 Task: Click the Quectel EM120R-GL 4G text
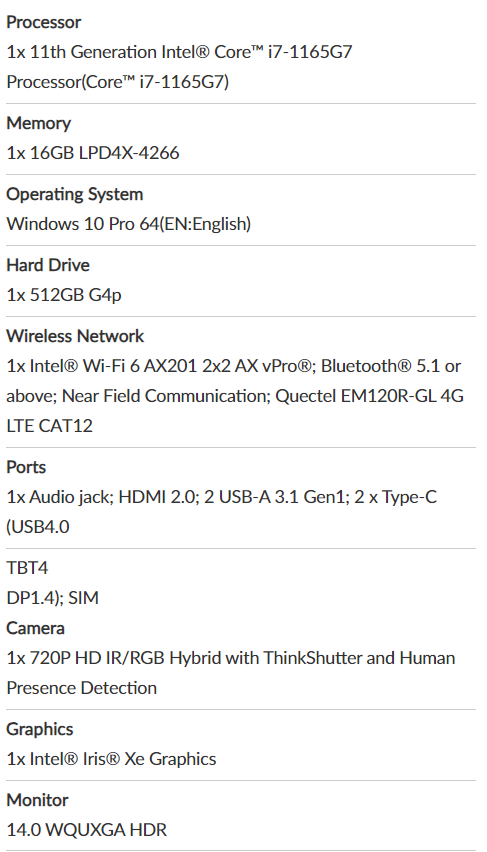370,396
